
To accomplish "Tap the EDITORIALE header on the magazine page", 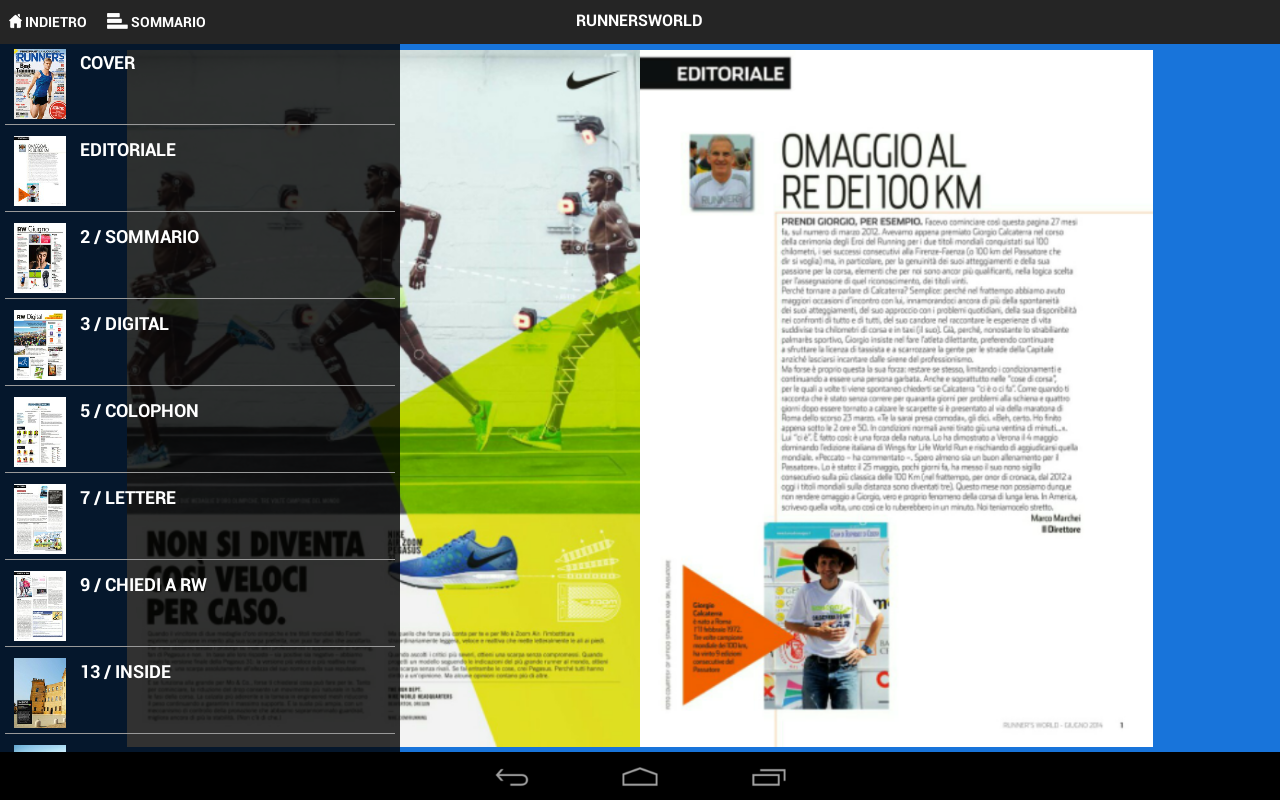I will [716, 74].
